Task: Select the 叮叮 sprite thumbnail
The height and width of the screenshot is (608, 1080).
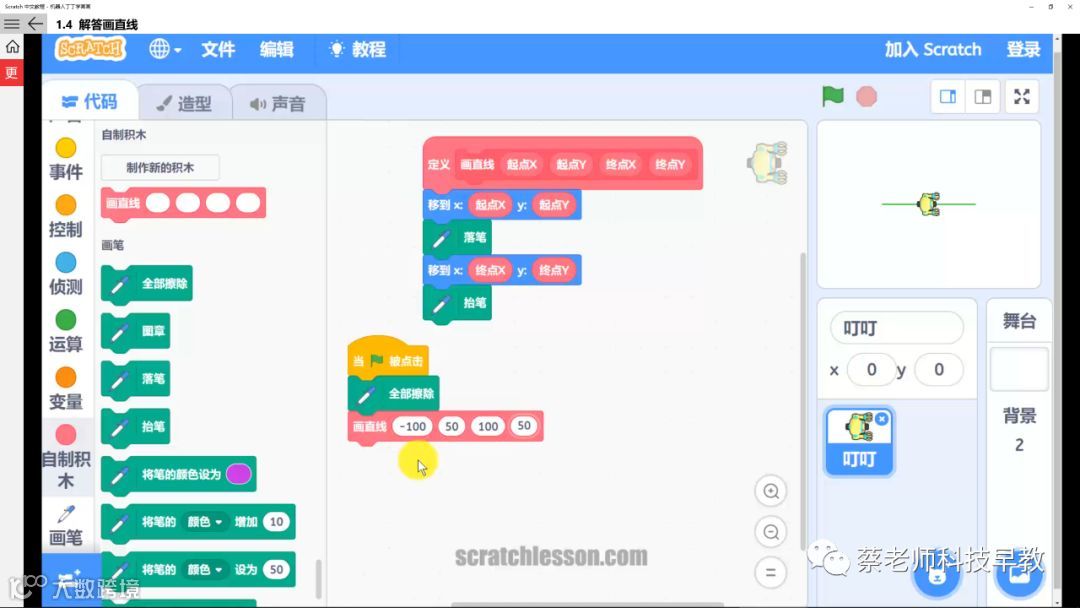Action: (x=859, y=441)
